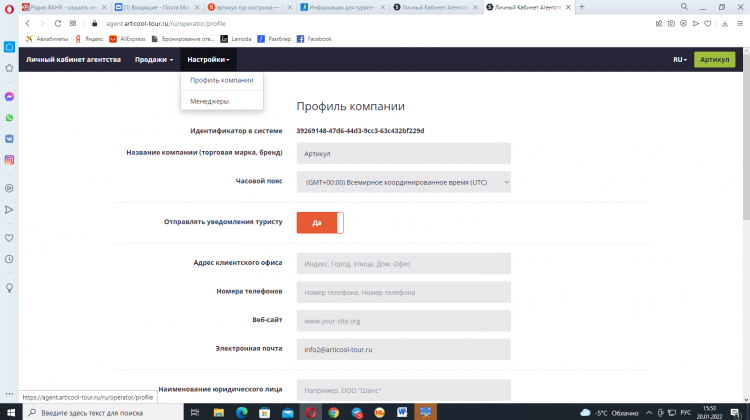Viewport: 750px width, 420px height.
Task: Open Рамблер bookmark
Action: tap(274, 39)
